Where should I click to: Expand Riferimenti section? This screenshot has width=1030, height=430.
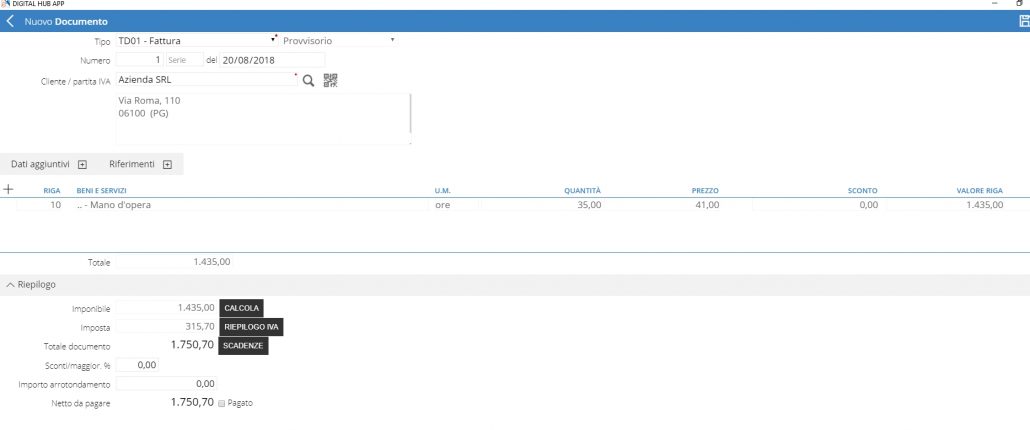click(x=167, y=165)
